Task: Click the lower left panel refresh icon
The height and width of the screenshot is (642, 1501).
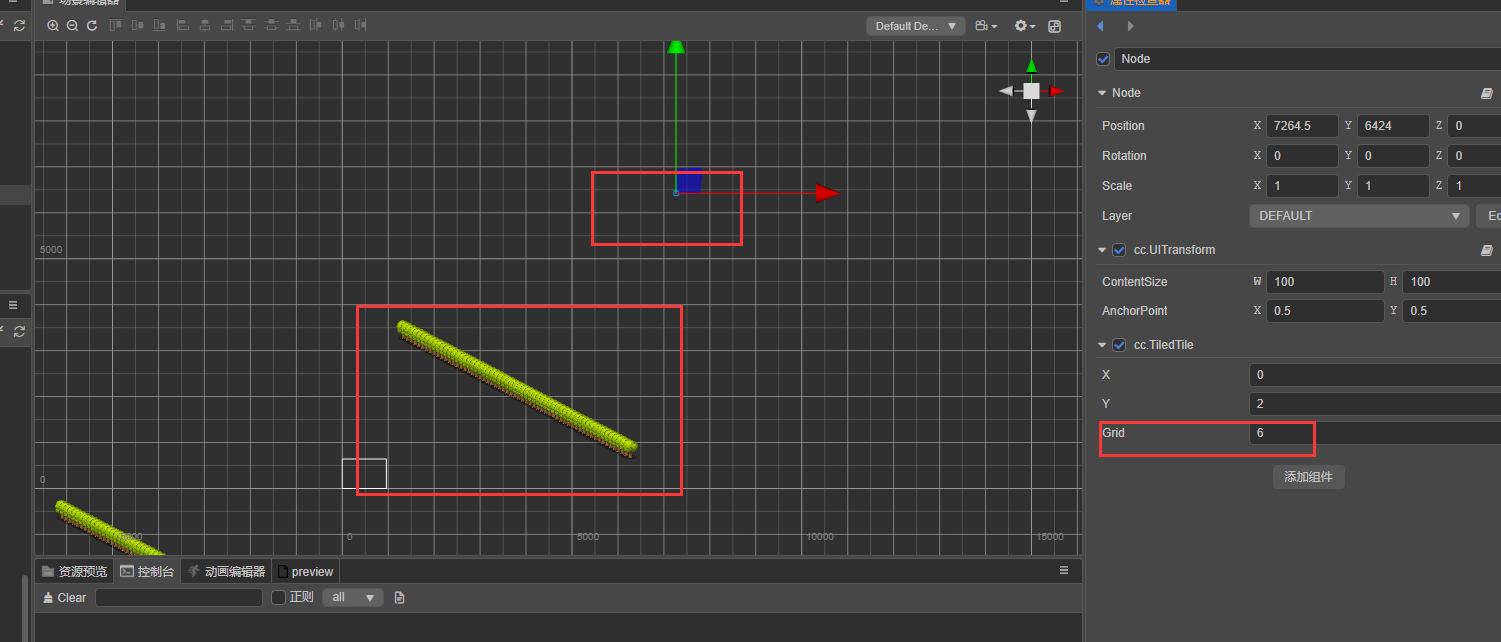Action: point(19,331)
